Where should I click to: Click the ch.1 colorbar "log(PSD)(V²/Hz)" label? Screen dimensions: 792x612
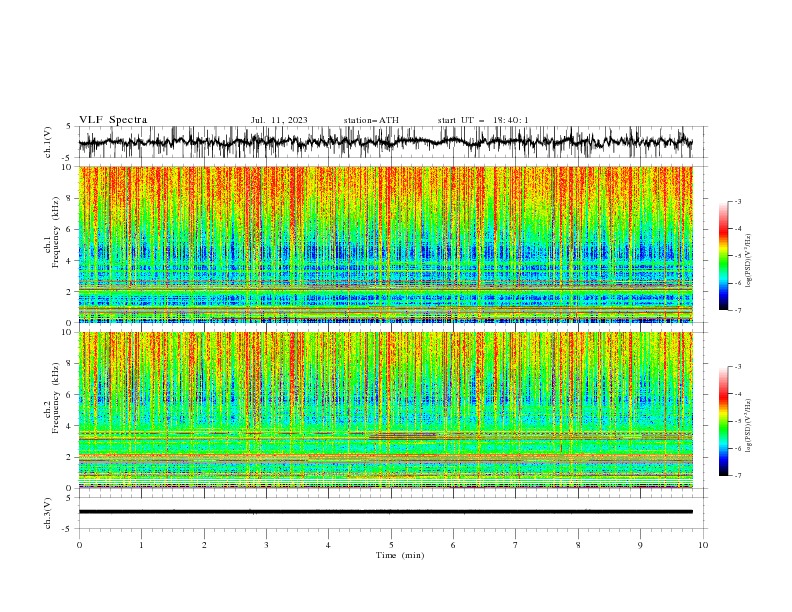coord(748,261)
